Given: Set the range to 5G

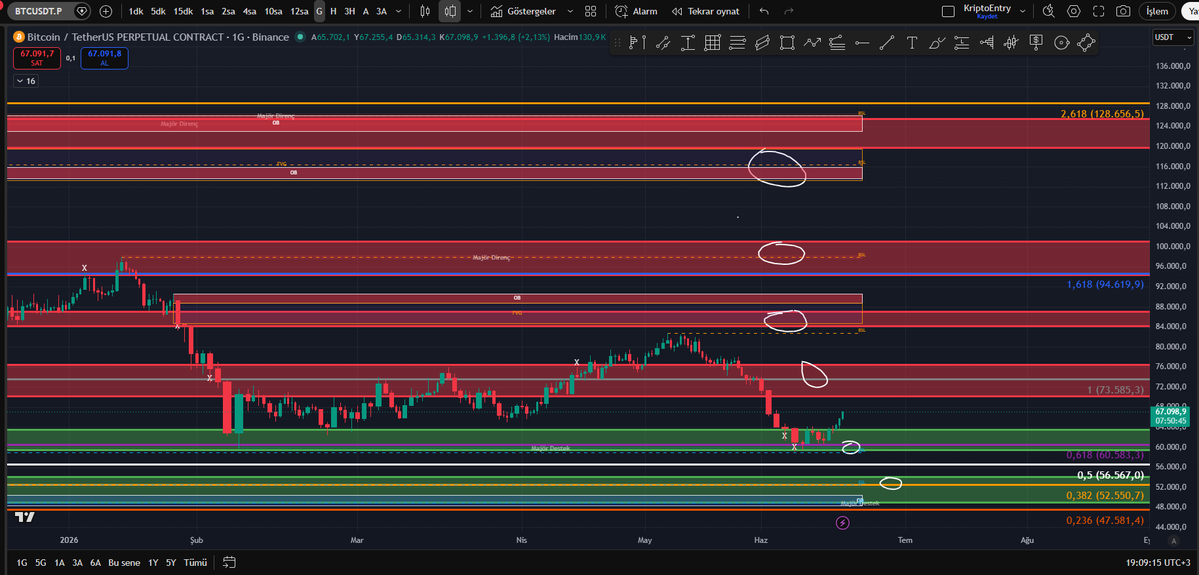Looking at the screenshot, I should pos(41,563).
